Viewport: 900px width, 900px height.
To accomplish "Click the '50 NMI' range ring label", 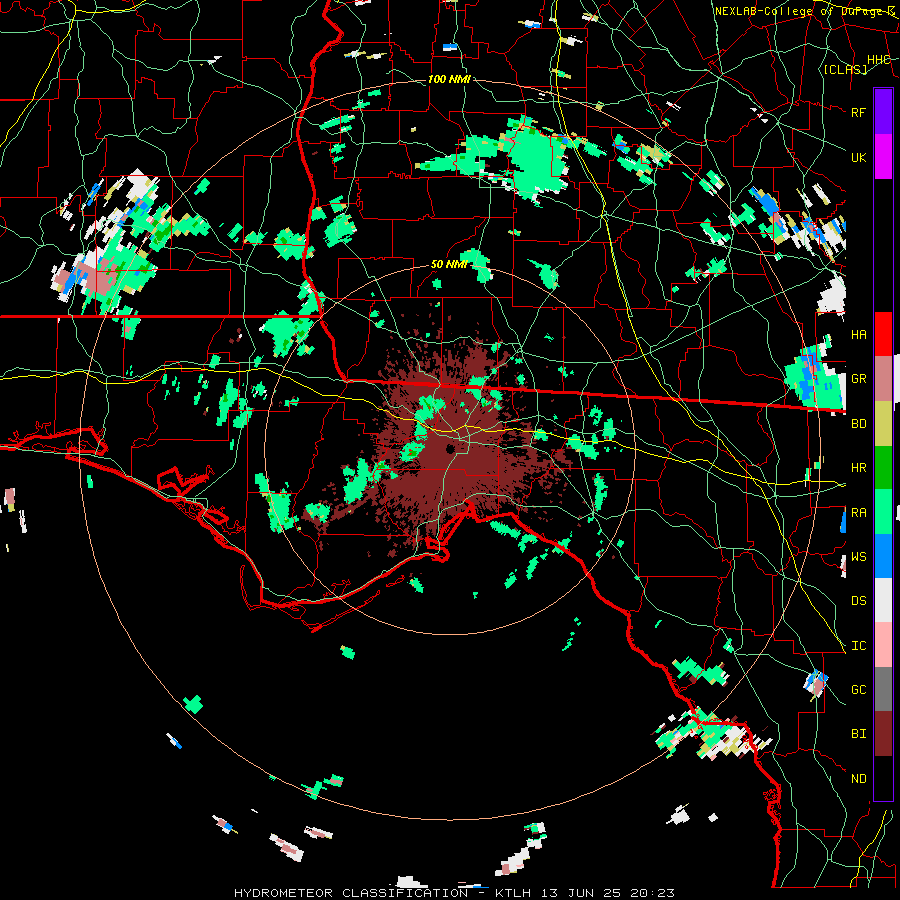I will (449, 265).
